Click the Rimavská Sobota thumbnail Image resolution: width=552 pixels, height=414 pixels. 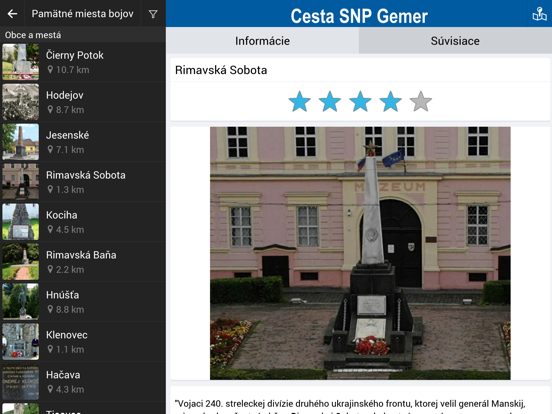[21, 182]
